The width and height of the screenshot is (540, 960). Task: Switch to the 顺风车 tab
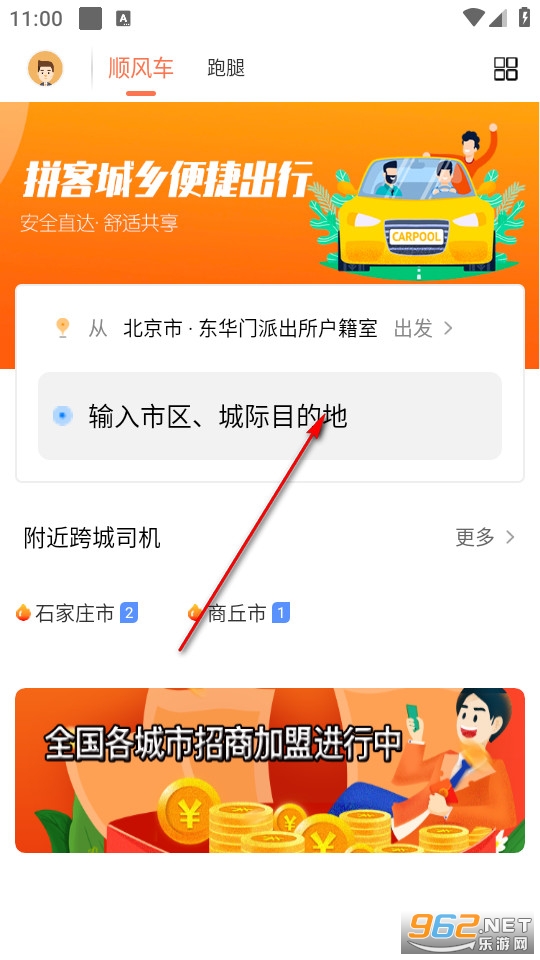pyautogui.click(x=141, y=67)
